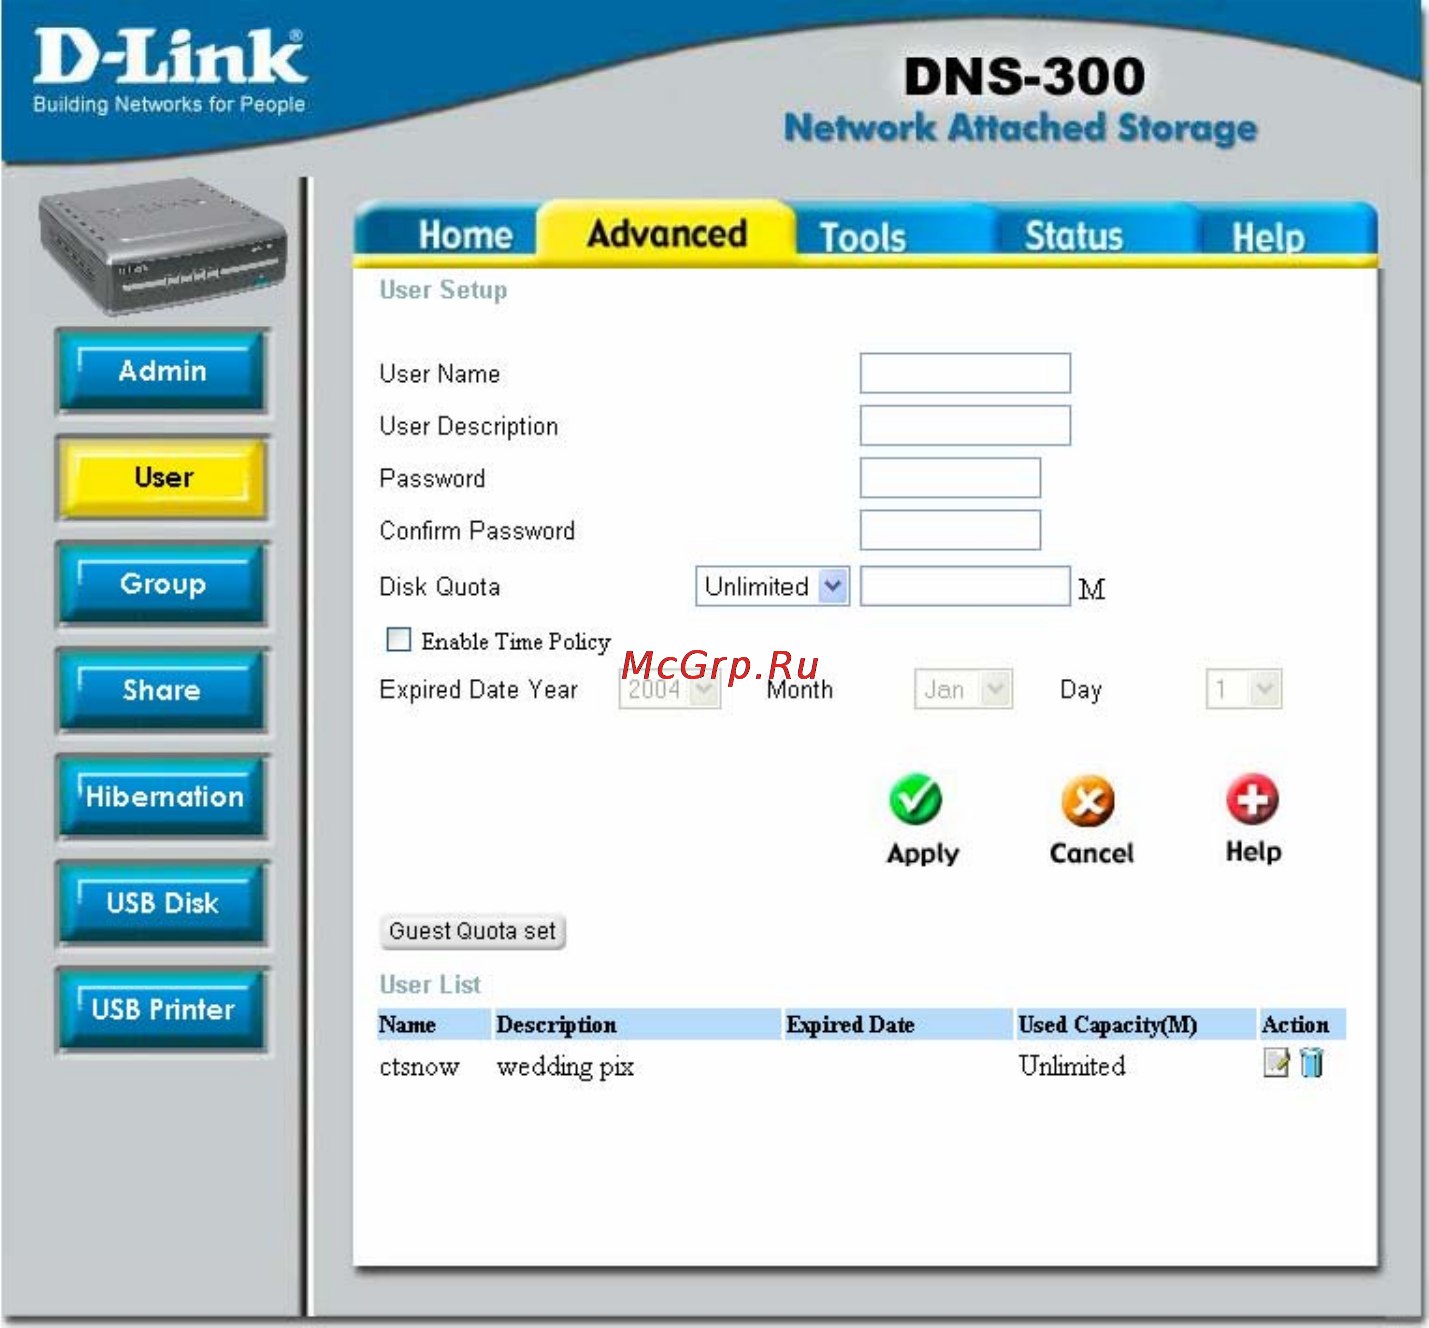Open the USB Printer page

[x=163, y=1009]
